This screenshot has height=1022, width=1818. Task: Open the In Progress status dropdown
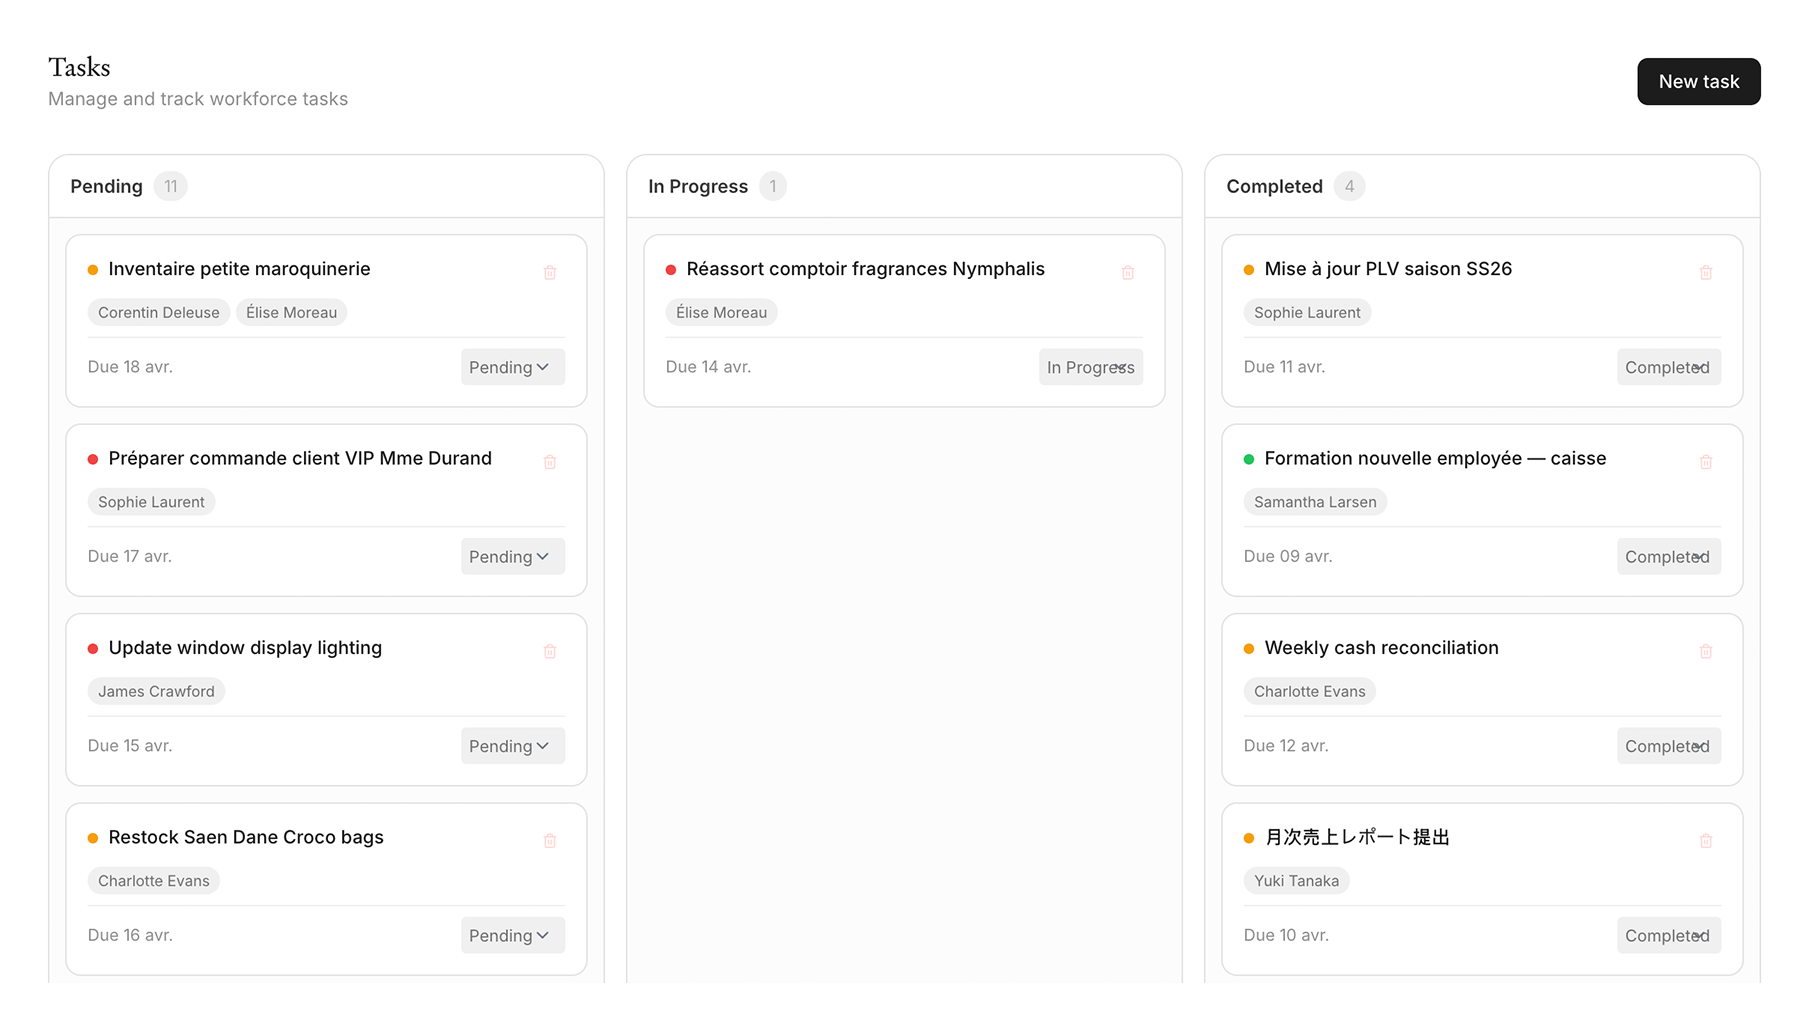(x=1090, y=367)
